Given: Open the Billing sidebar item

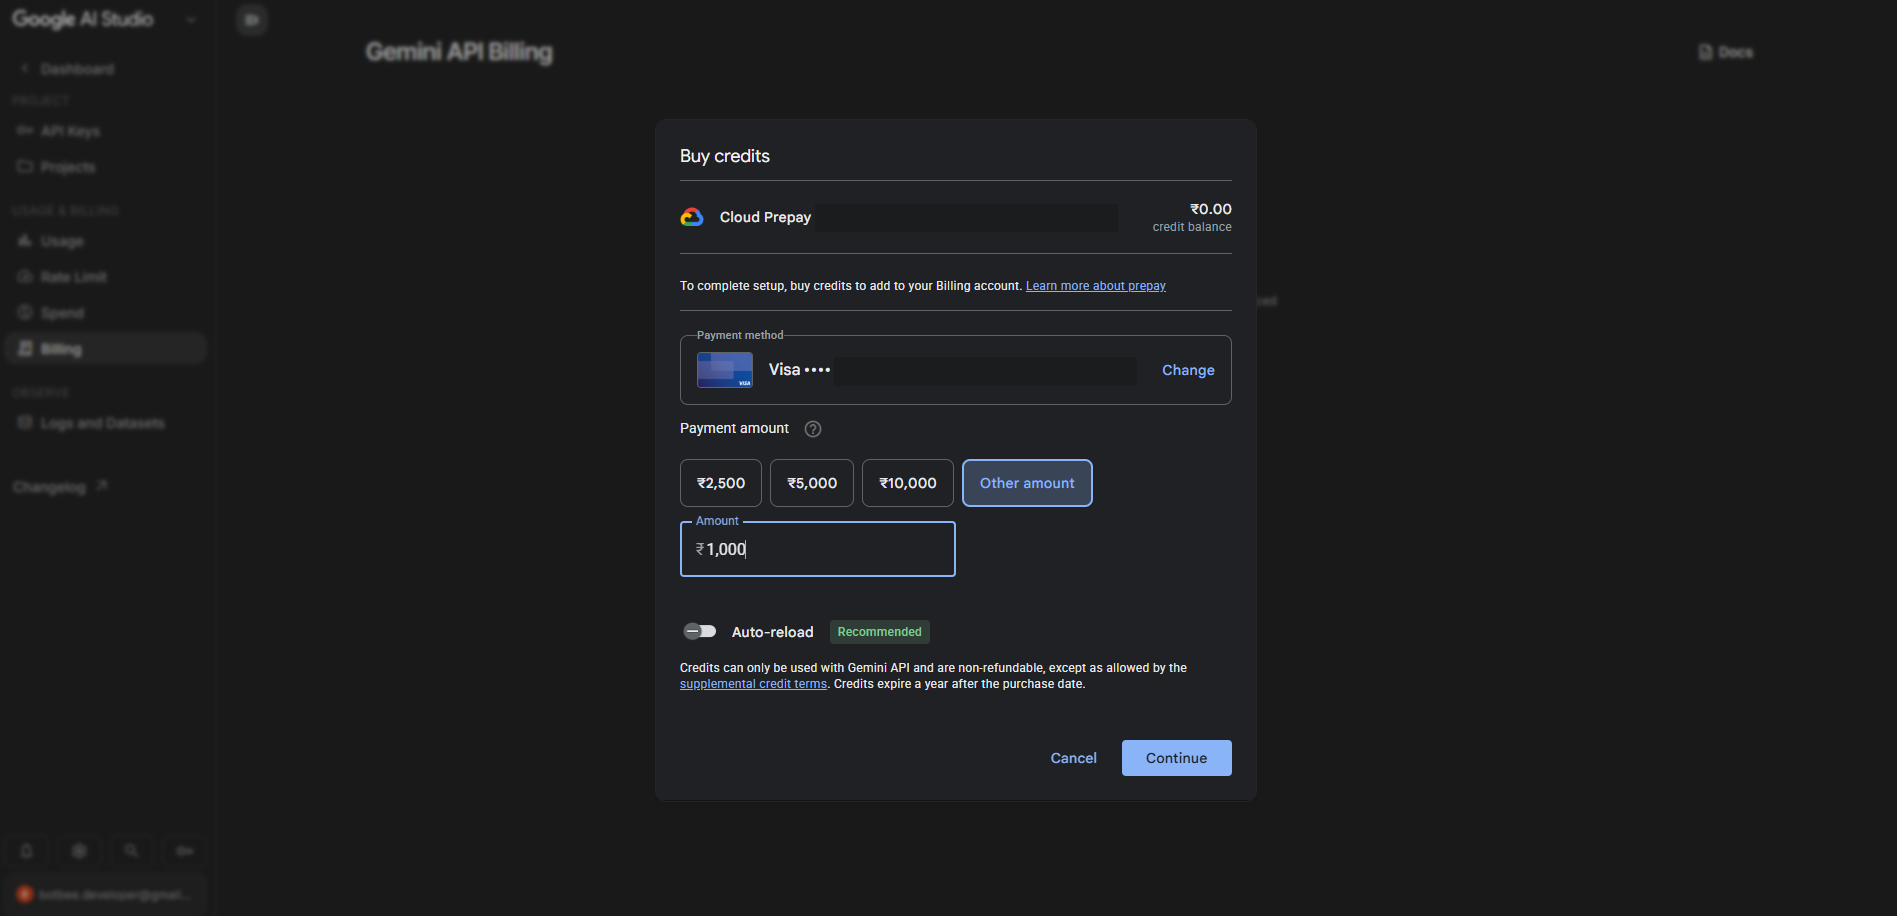Looking at the screenshot, I should 106,349.
